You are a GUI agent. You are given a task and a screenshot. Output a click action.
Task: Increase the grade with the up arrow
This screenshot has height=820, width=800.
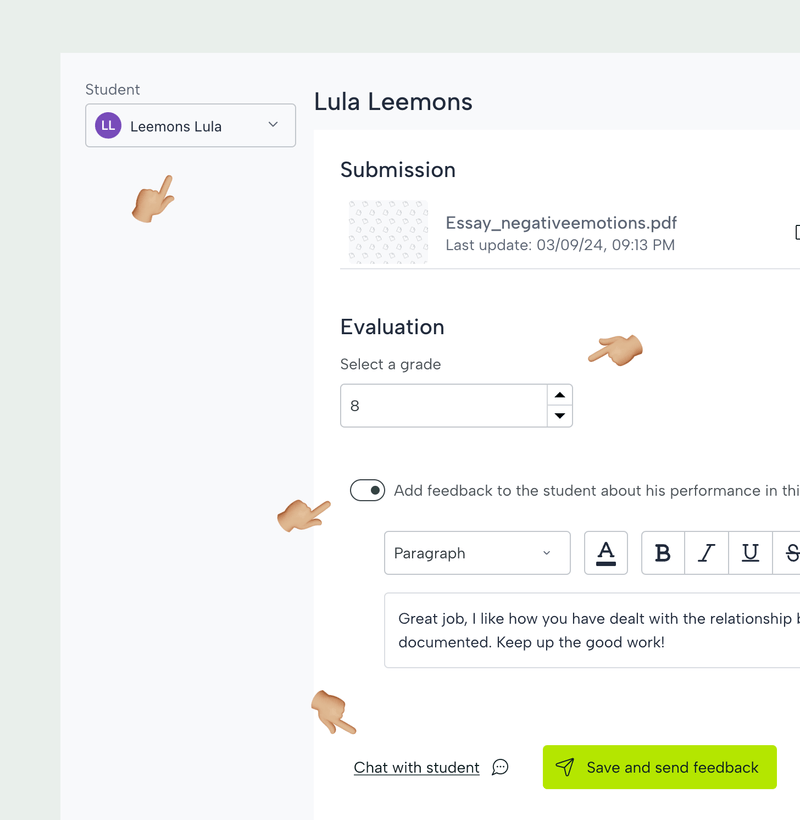pos(560,395)
